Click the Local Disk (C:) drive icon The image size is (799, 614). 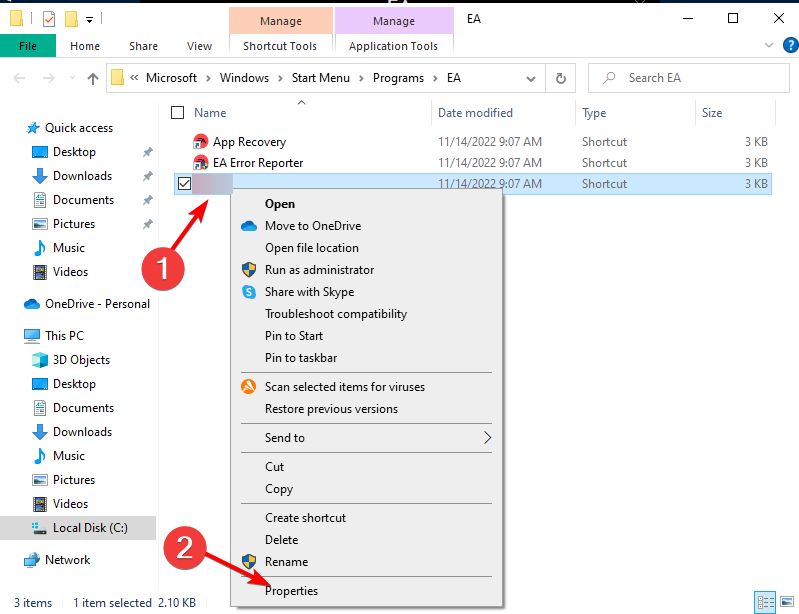39,528
